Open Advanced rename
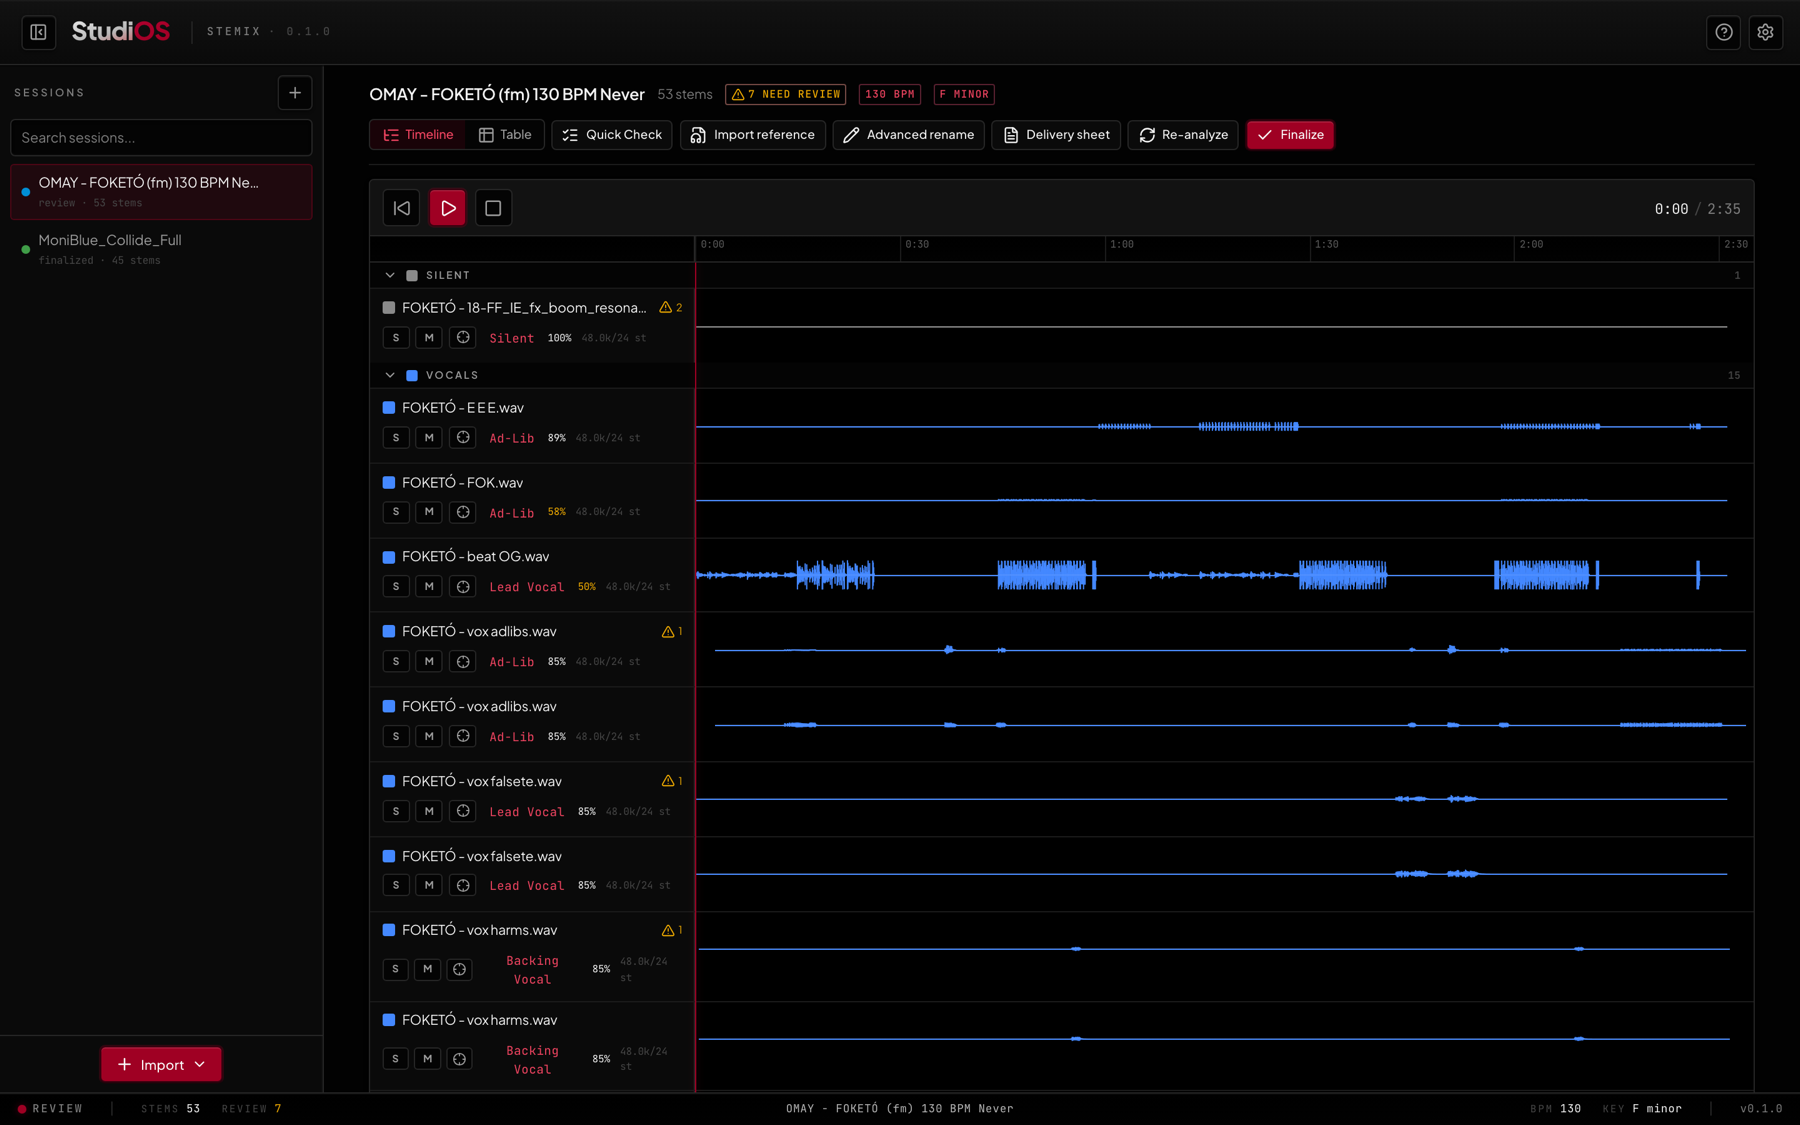Viewport: 1800px width, 1125px height. (909, 135)
